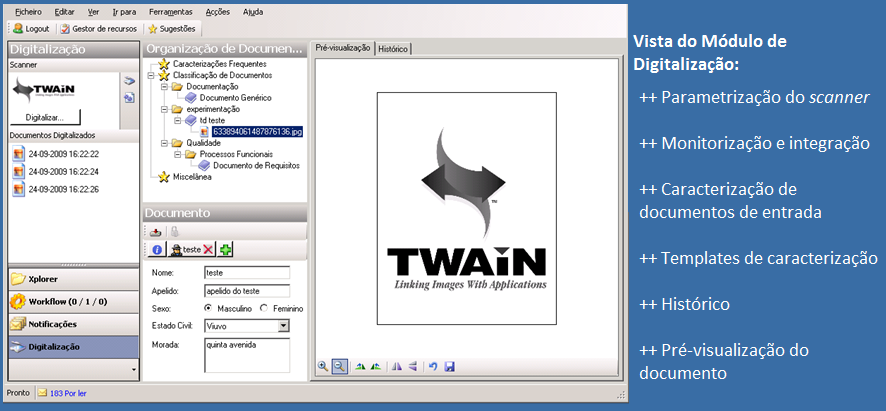Select the Masculino radio button
This screenshot has width=886, height=411.
209,309
